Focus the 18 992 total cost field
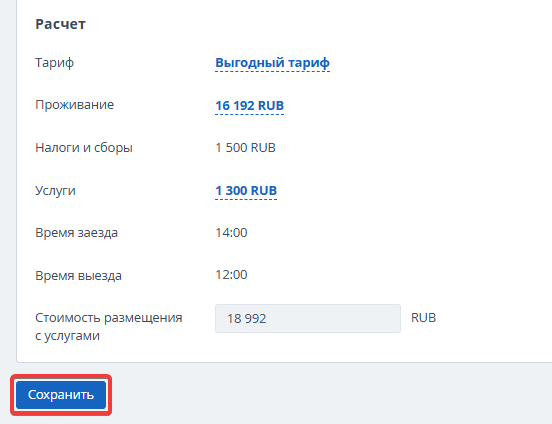552x424 pixels. pyautogui.click(x=308, y=318)
